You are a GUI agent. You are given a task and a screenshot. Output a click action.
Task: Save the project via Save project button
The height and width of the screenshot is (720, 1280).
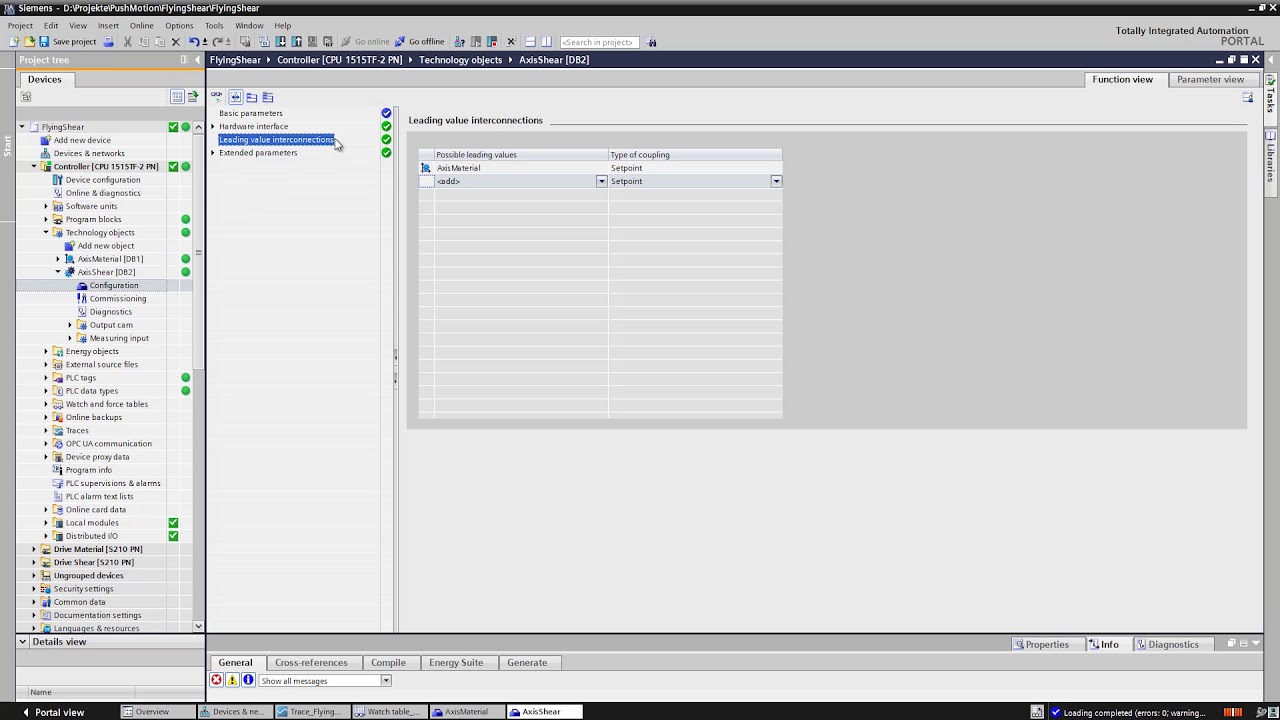(x=67, y=42)
